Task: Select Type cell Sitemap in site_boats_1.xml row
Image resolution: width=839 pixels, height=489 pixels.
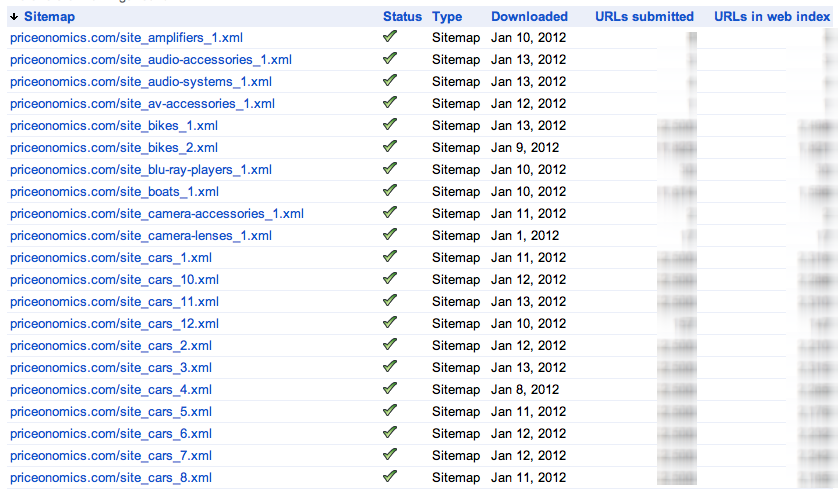Action: click(x=456, y=192)
